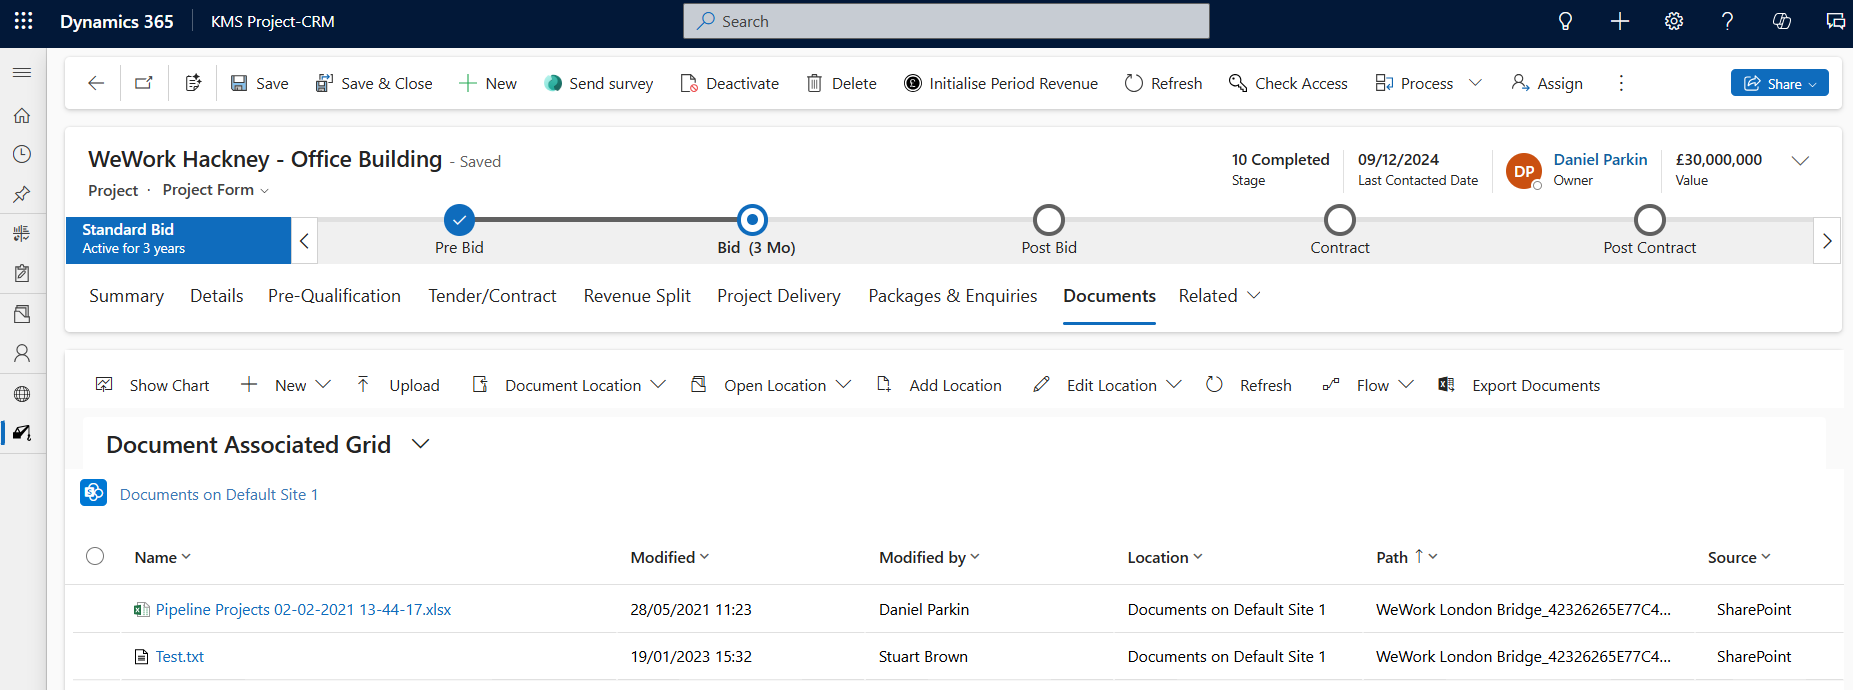Open the lightbulb assistant icon

(1565, 21)
